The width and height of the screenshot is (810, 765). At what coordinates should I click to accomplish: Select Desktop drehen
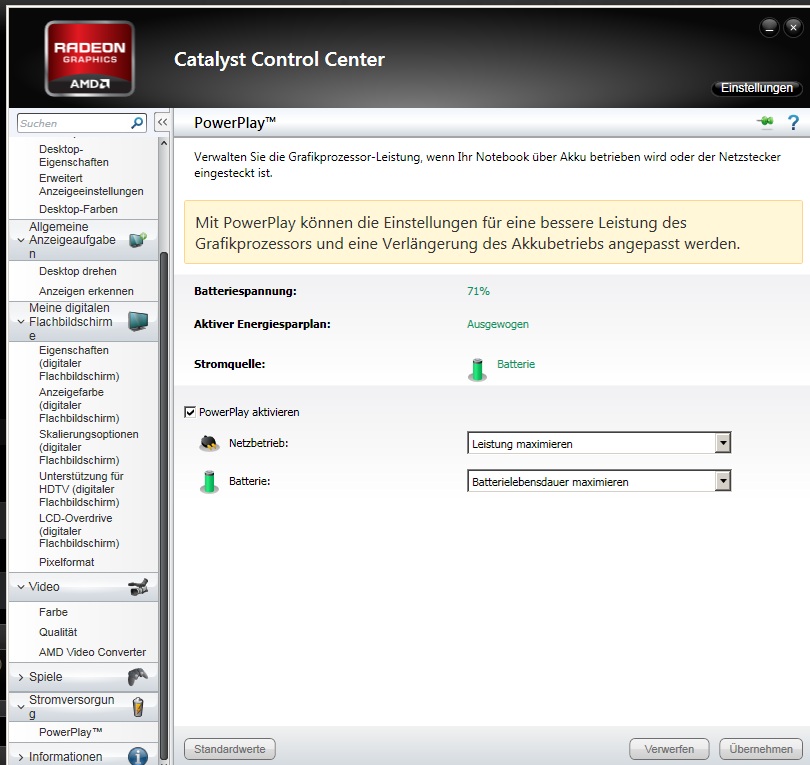(x=77, y=271)
